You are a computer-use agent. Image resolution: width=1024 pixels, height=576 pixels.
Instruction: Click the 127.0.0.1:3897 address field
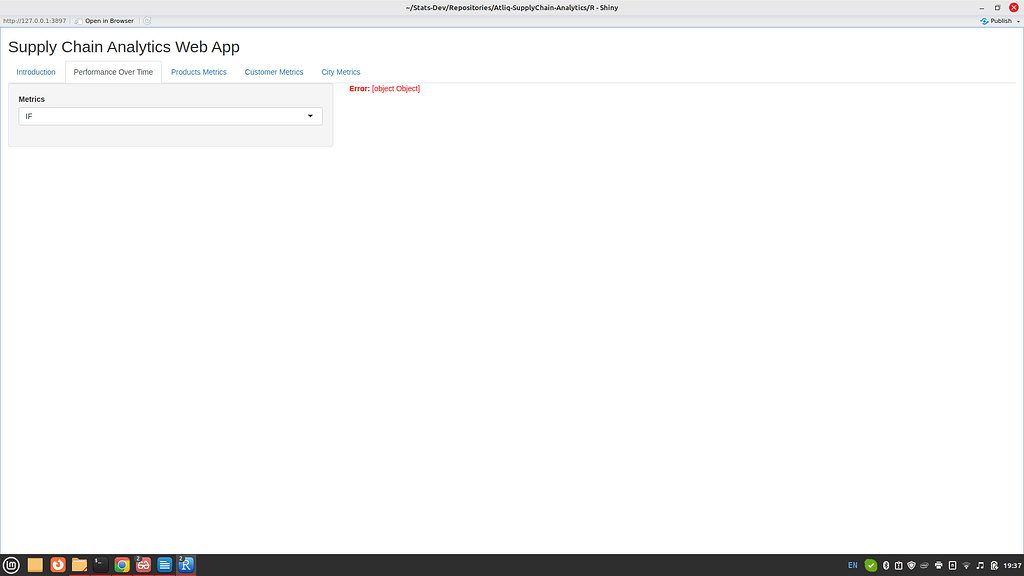coord(35,20)
